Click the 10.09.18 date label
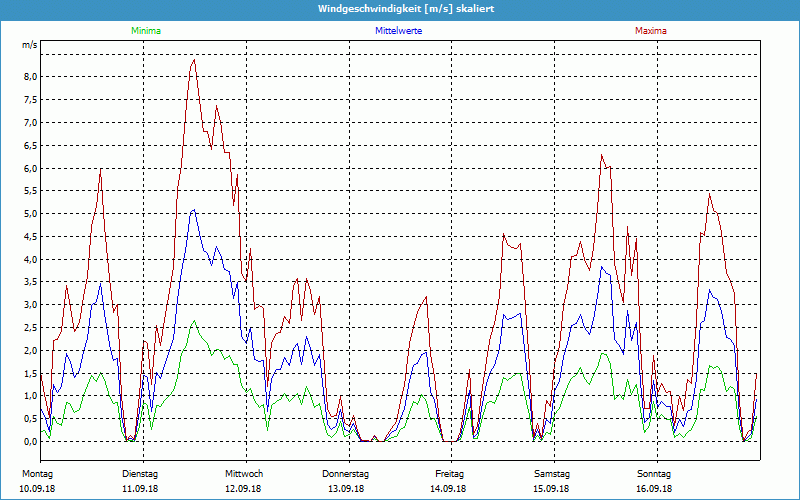The image size is (800, 500). click(x=37, y=489)
